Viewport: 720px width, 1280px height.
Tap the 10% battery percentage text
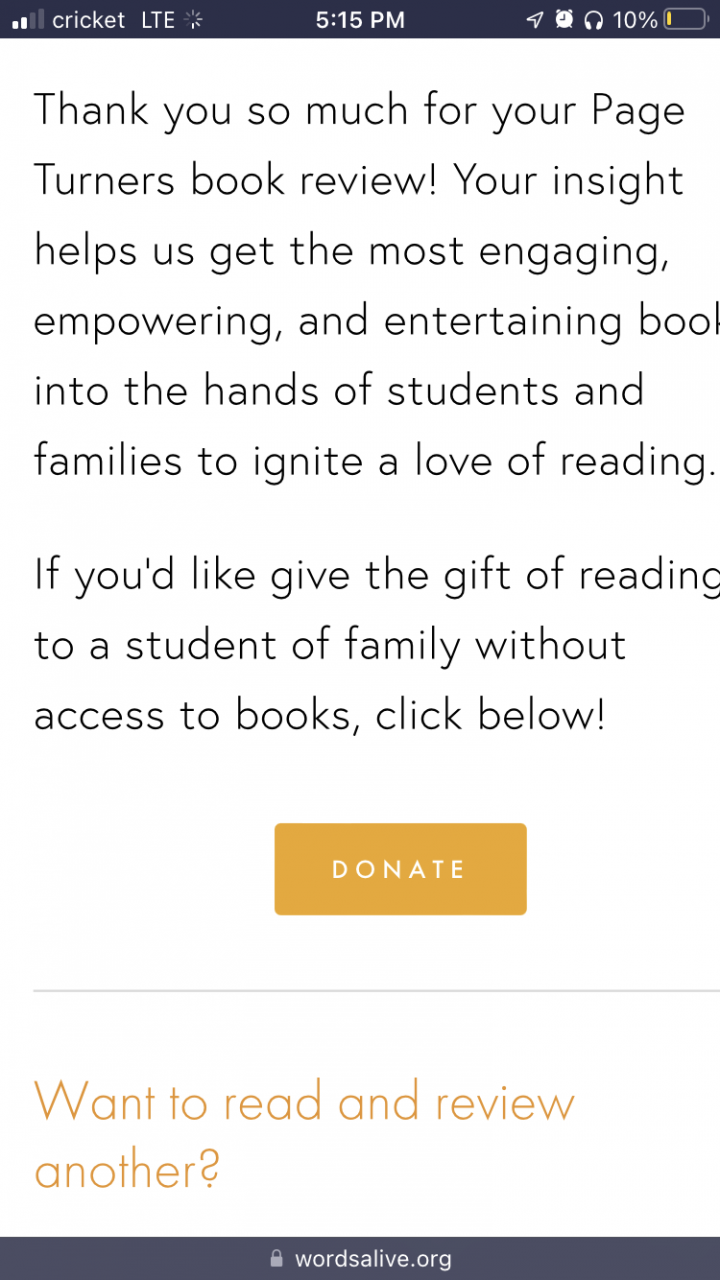click(x=635, y=19)
